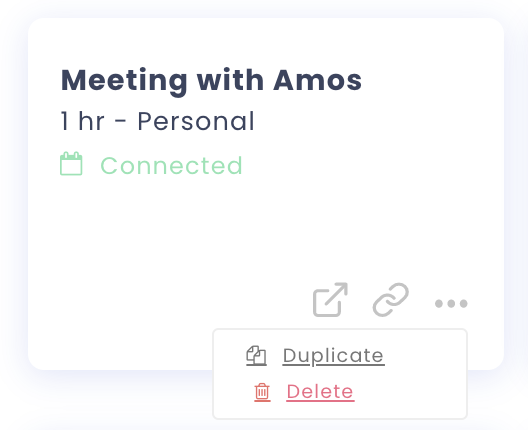Click the 1 hr duration text
The width and height of the screenshot is (528, 430).
pos(82,121)
